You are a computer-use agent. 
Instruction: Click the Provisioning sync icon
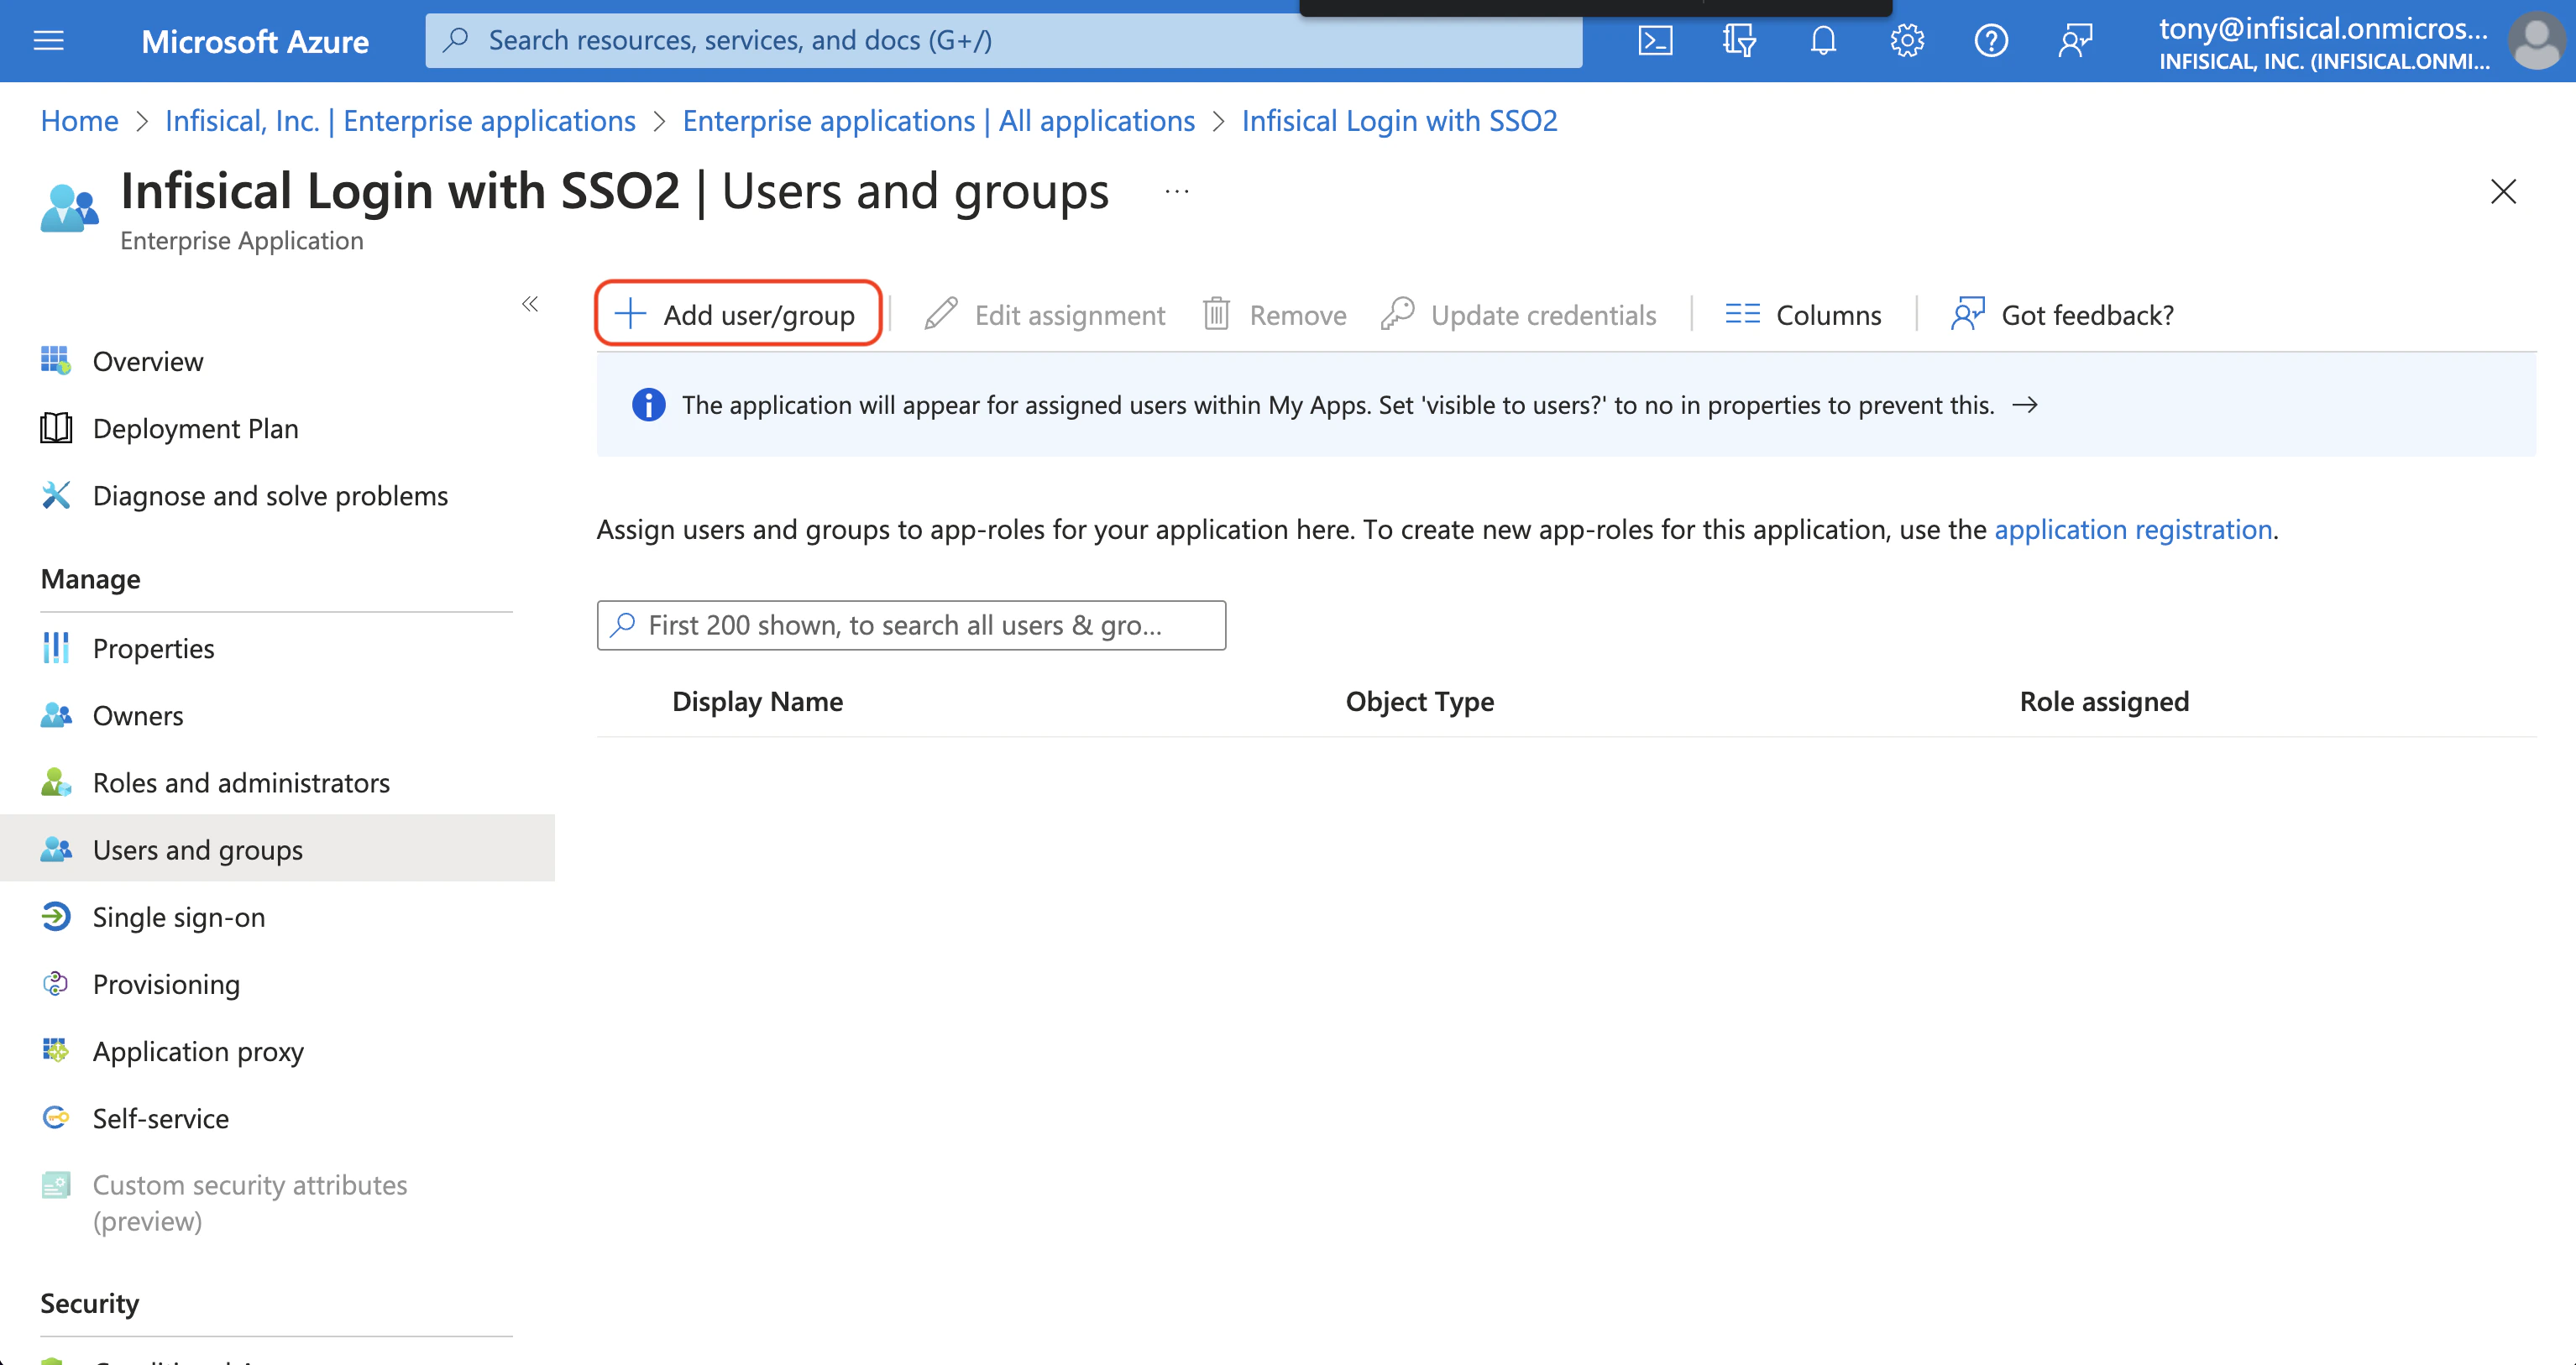click(x=56, y=983)
